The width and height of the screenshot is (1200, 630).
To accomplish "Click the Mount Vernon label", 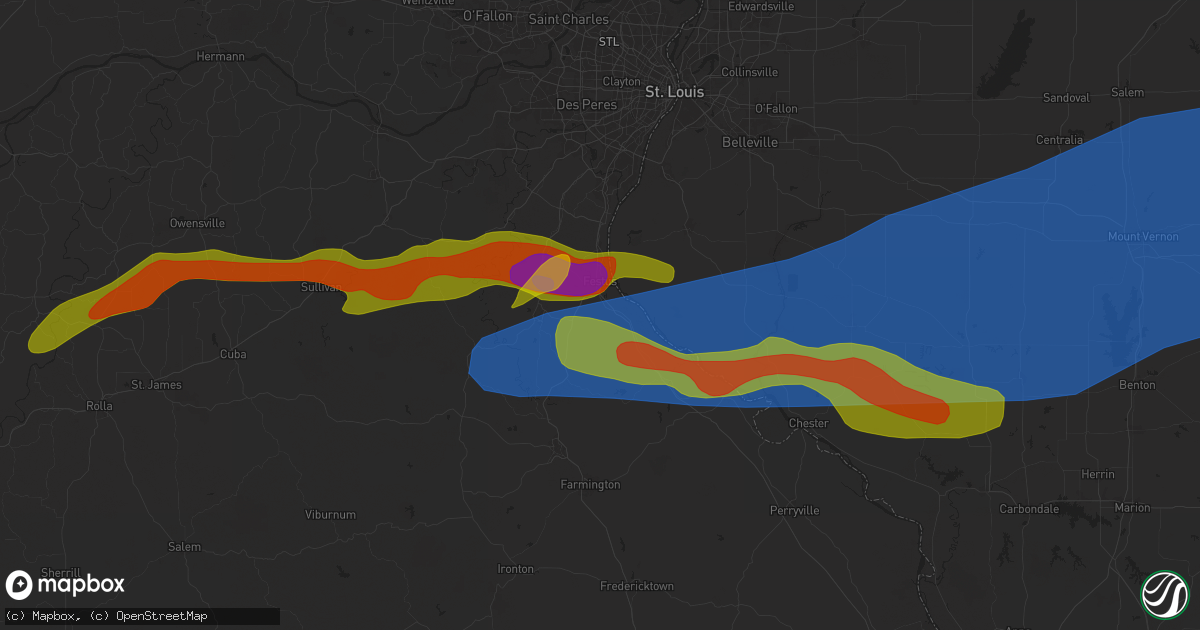I will tap(1144, 237).
